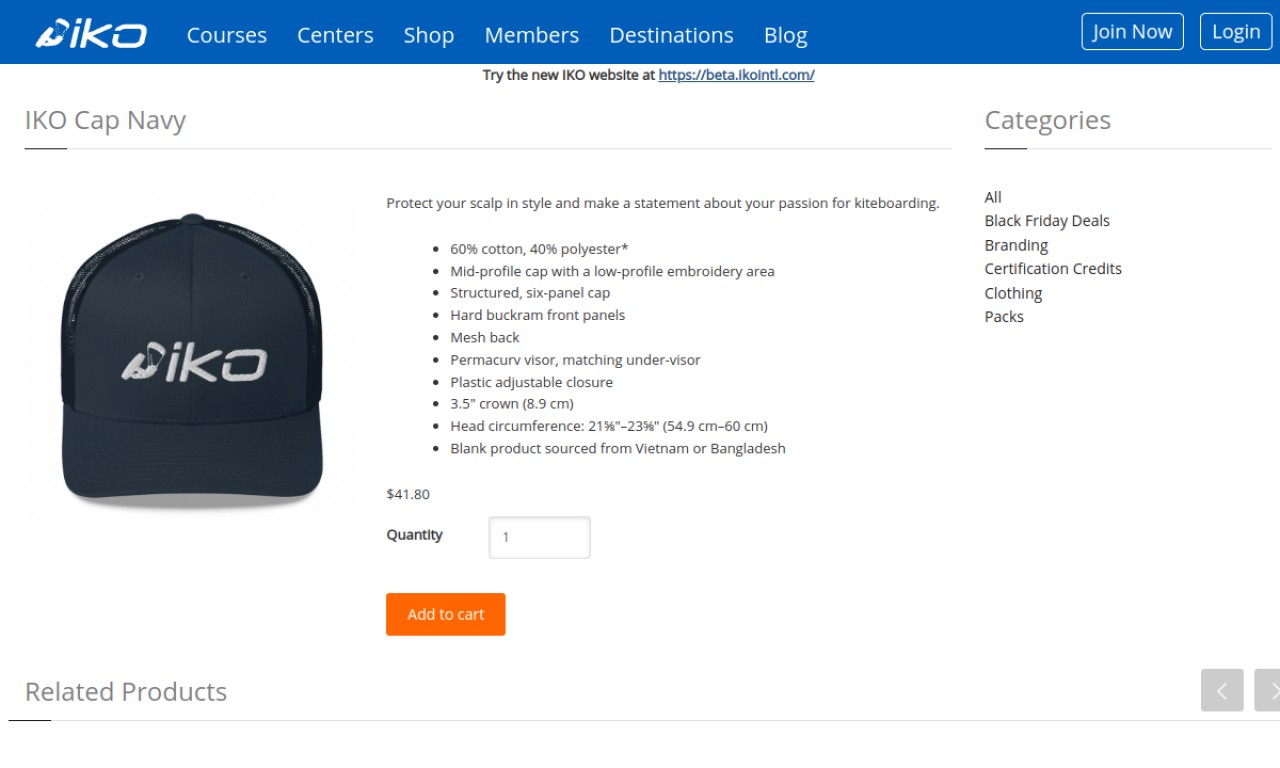
Task: Click the 'Hard buckram front panels' bullet
Action: [537, 315]
